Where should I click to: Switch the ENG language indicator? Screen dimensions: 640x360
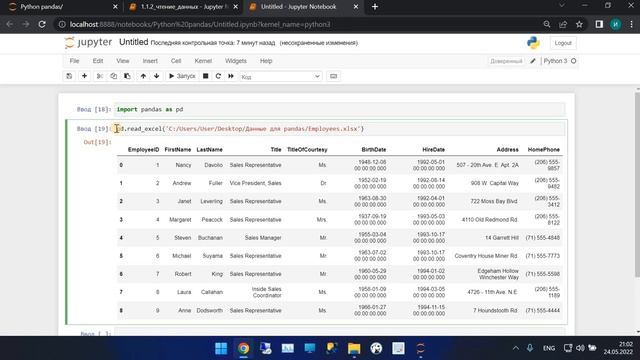pos(549,348)
